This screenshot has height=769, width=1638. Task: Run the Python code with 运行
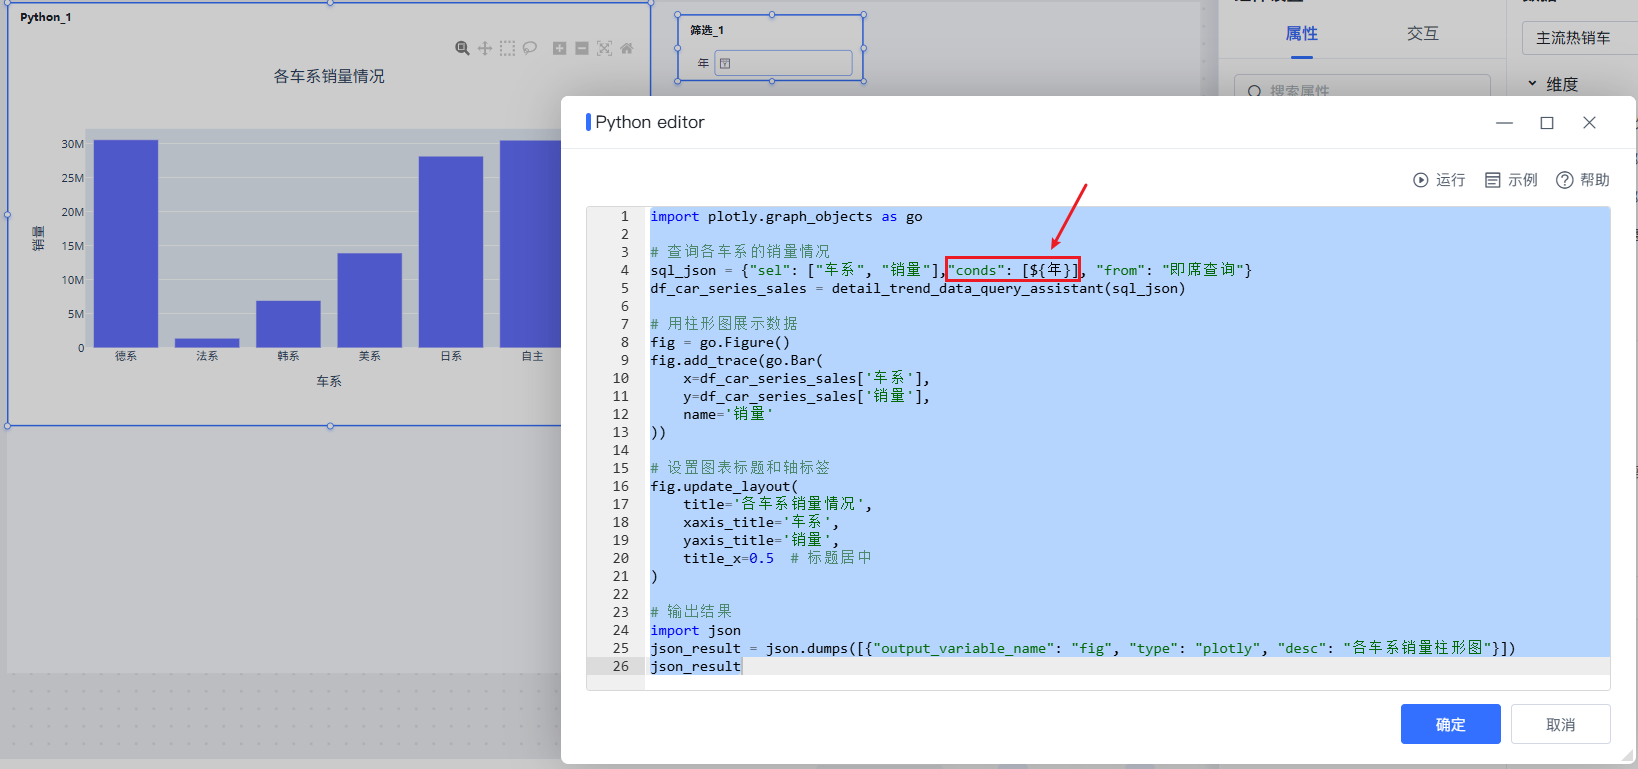[1439, 180]
